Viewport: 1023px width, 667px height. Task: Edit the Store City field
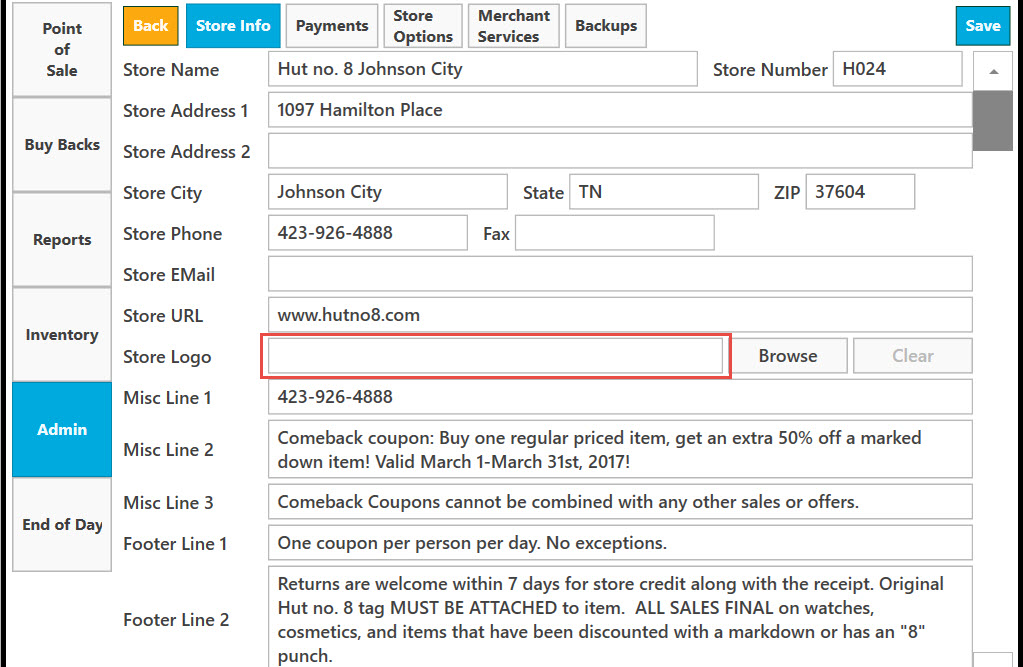(388, 192)
